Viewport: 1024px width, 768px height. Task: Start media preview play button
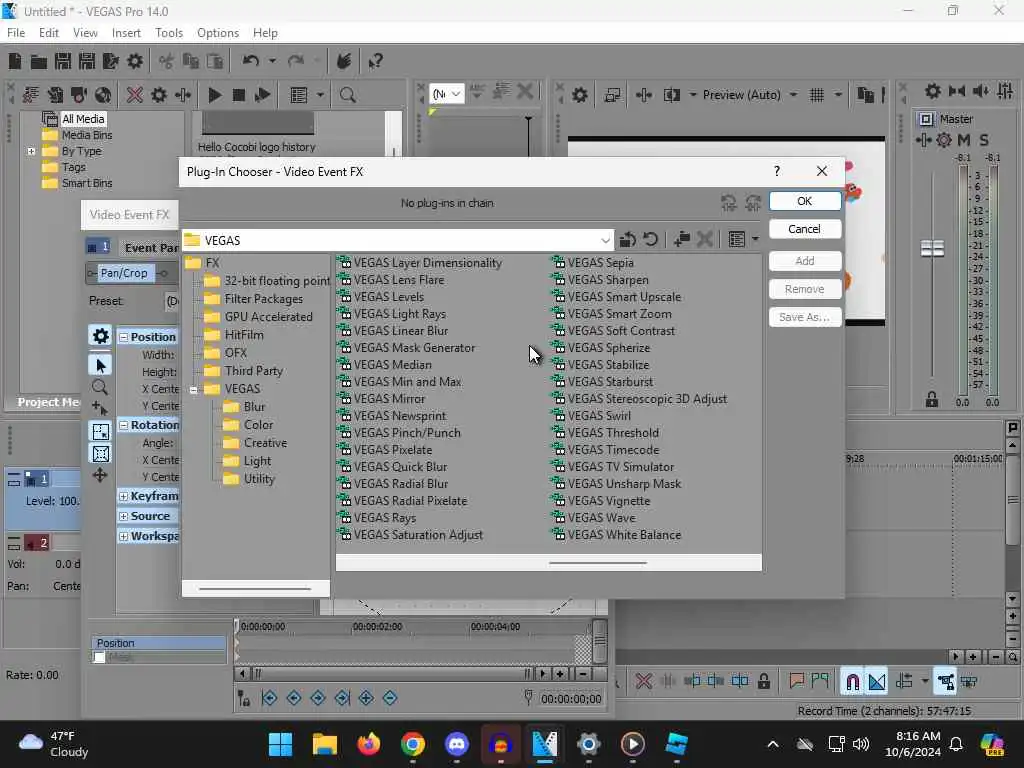(x=214, y=95)
